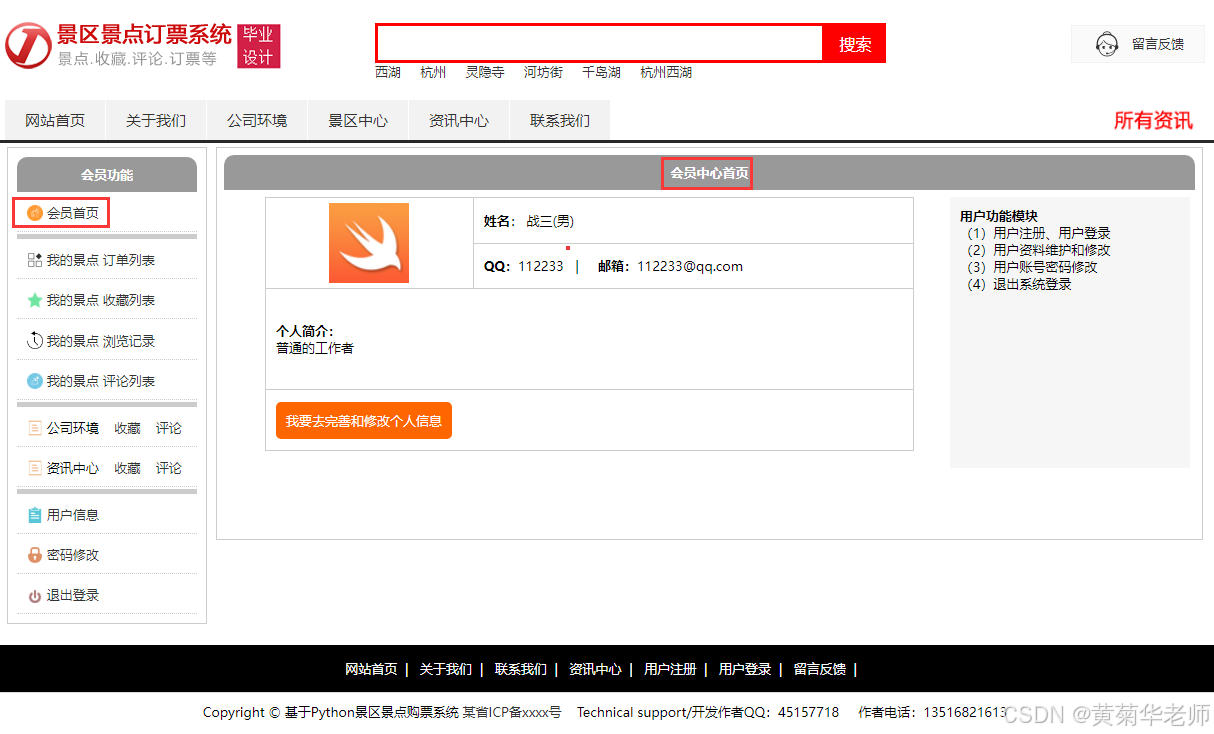Viewport: 1214px width, 734px height.
Task: Click 资讯中心 text in sidebar
Action: (73, 468)
